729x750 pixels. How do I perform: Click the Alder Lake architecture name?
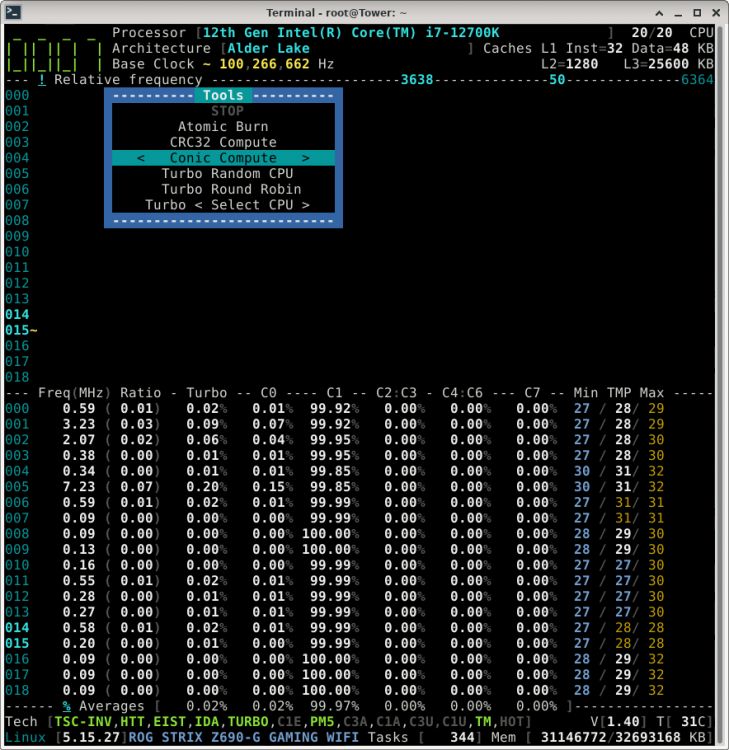(268, 49)
